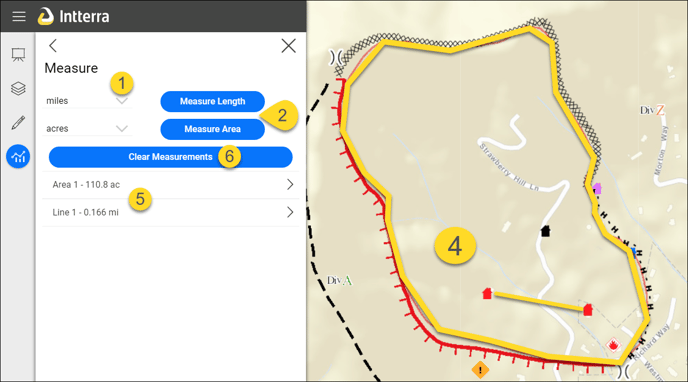Start Measure Area tool
Image resolution: width=688 pixels, height=382 pixels.
tap(212, 129)
